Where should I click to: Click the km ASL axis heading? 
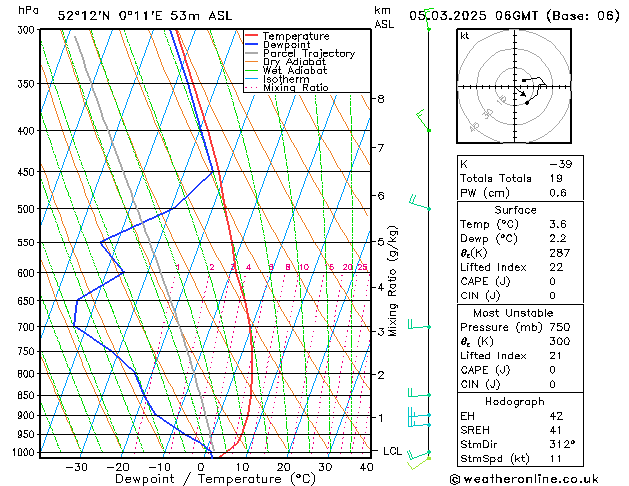(x=384, y=17)
